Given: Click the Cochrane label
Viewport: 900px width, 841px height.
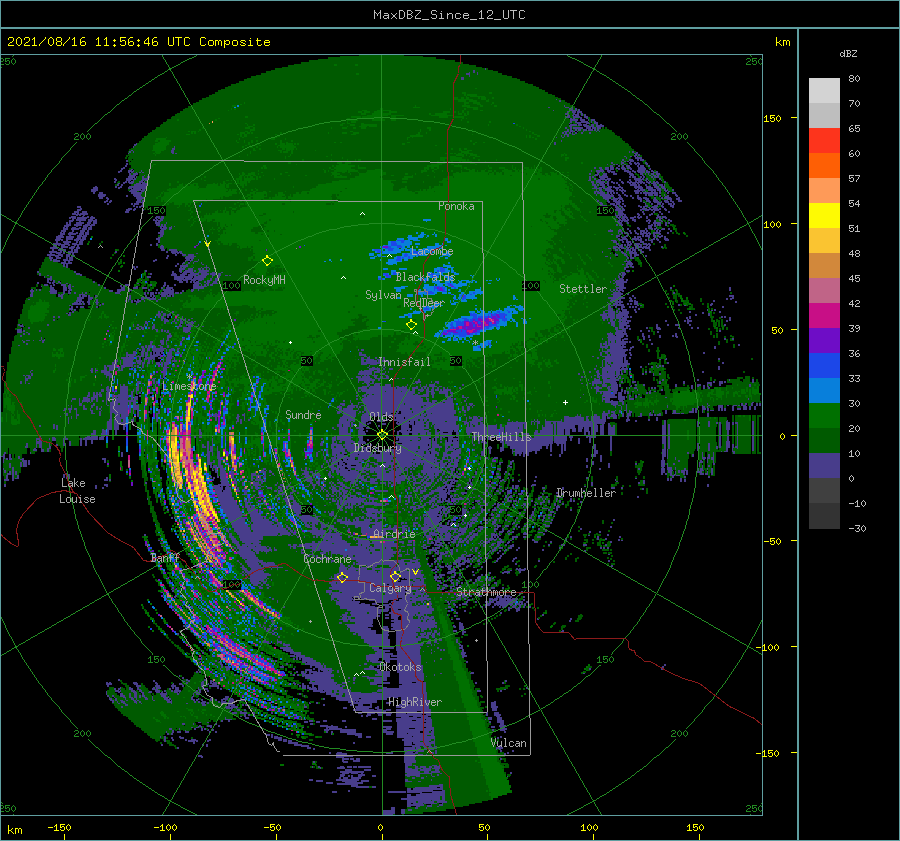Looking at the screenshot, I should coord(327,559).
